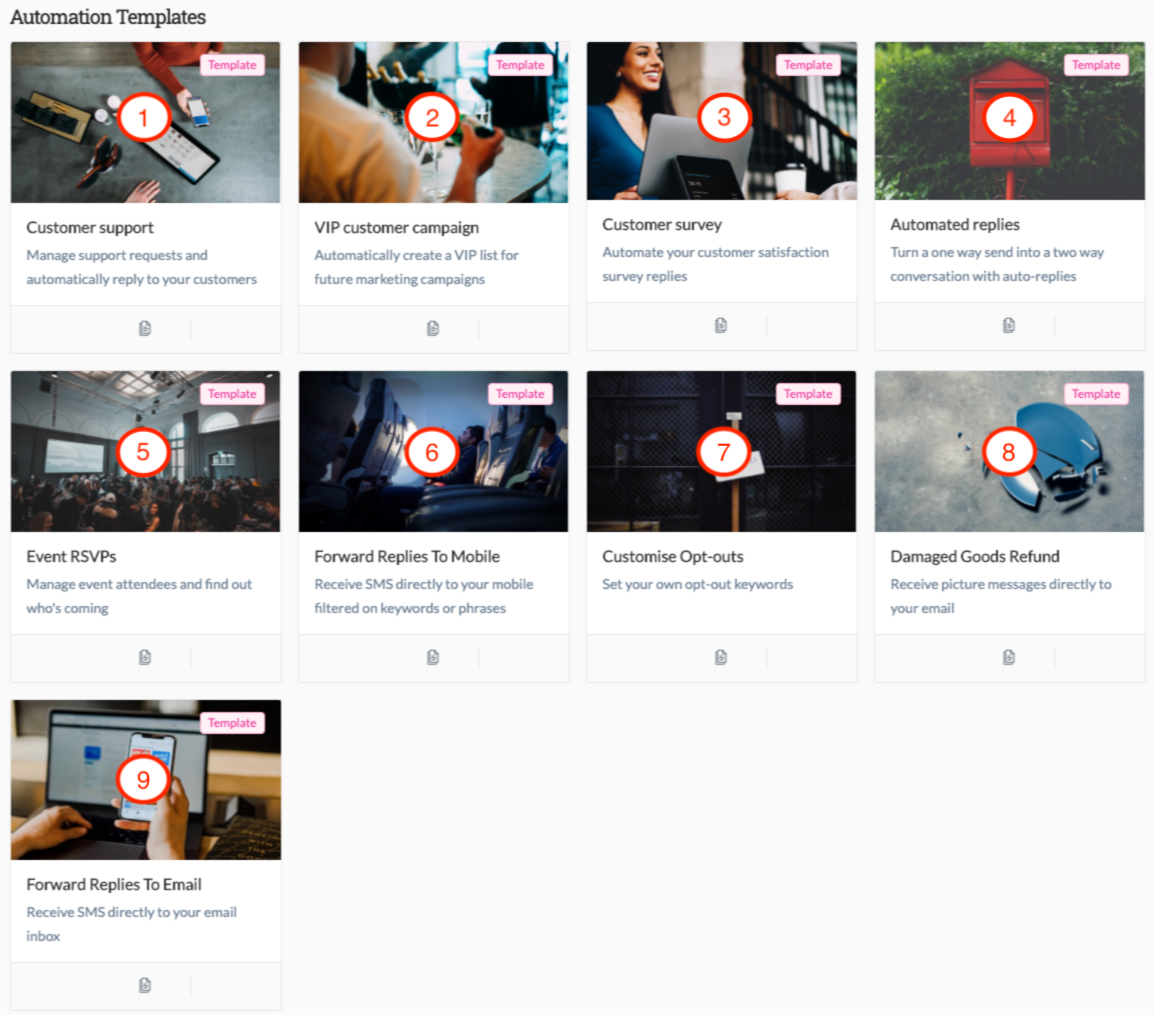This screenshot has height=1015, width=1155.
Task: Click the document icon under VIP customer campaign
Action: pyautogui.click(x=433, y=329)
